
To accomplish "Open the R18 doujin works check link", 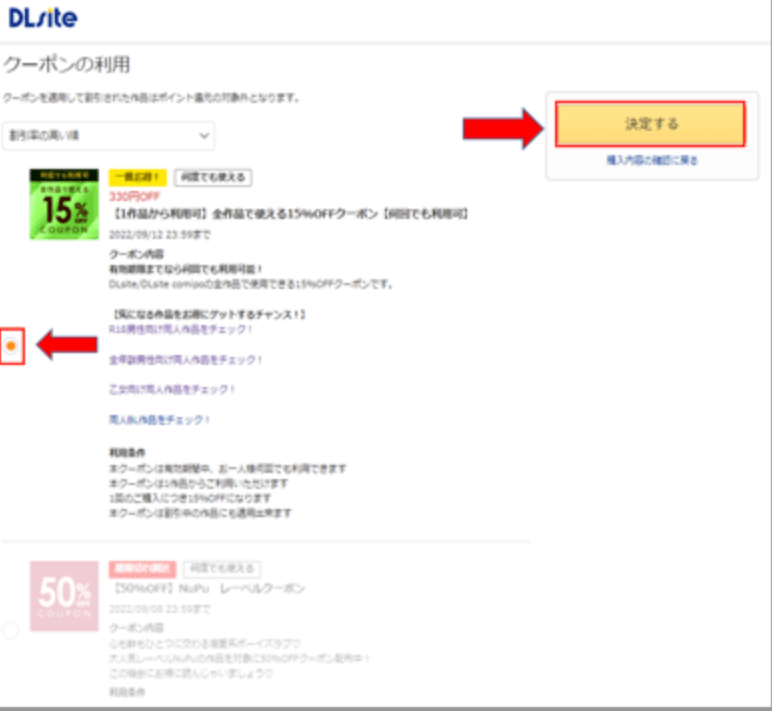I will pyautogui.click(x=180, y=329).
